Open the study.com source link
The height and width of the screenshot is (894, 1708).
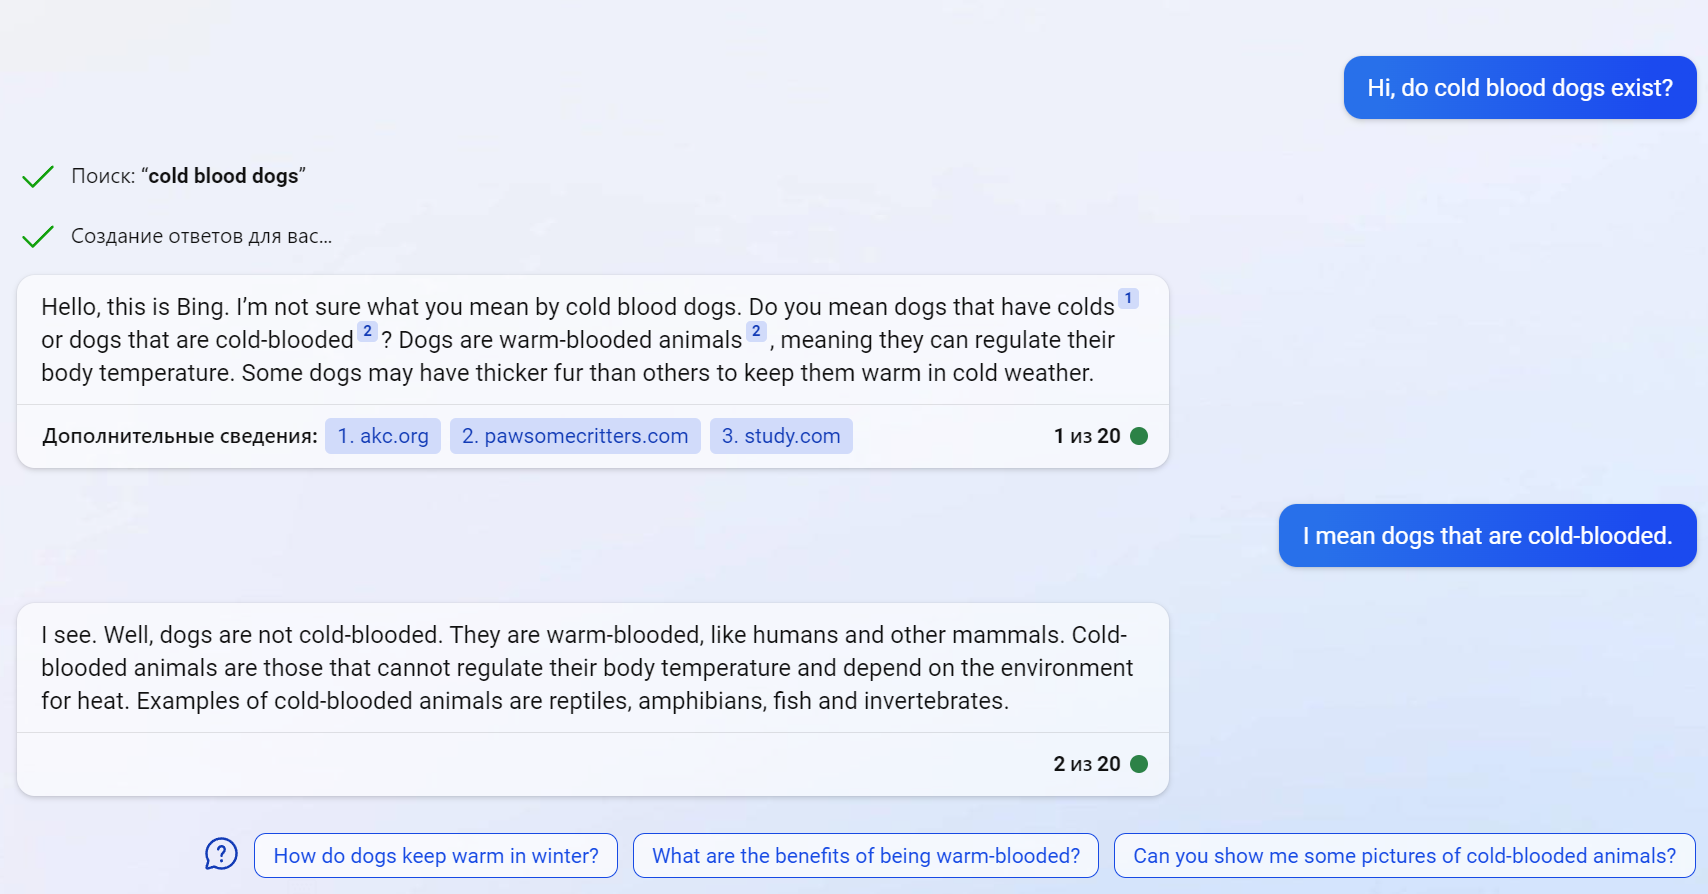[x=781, y=436]
